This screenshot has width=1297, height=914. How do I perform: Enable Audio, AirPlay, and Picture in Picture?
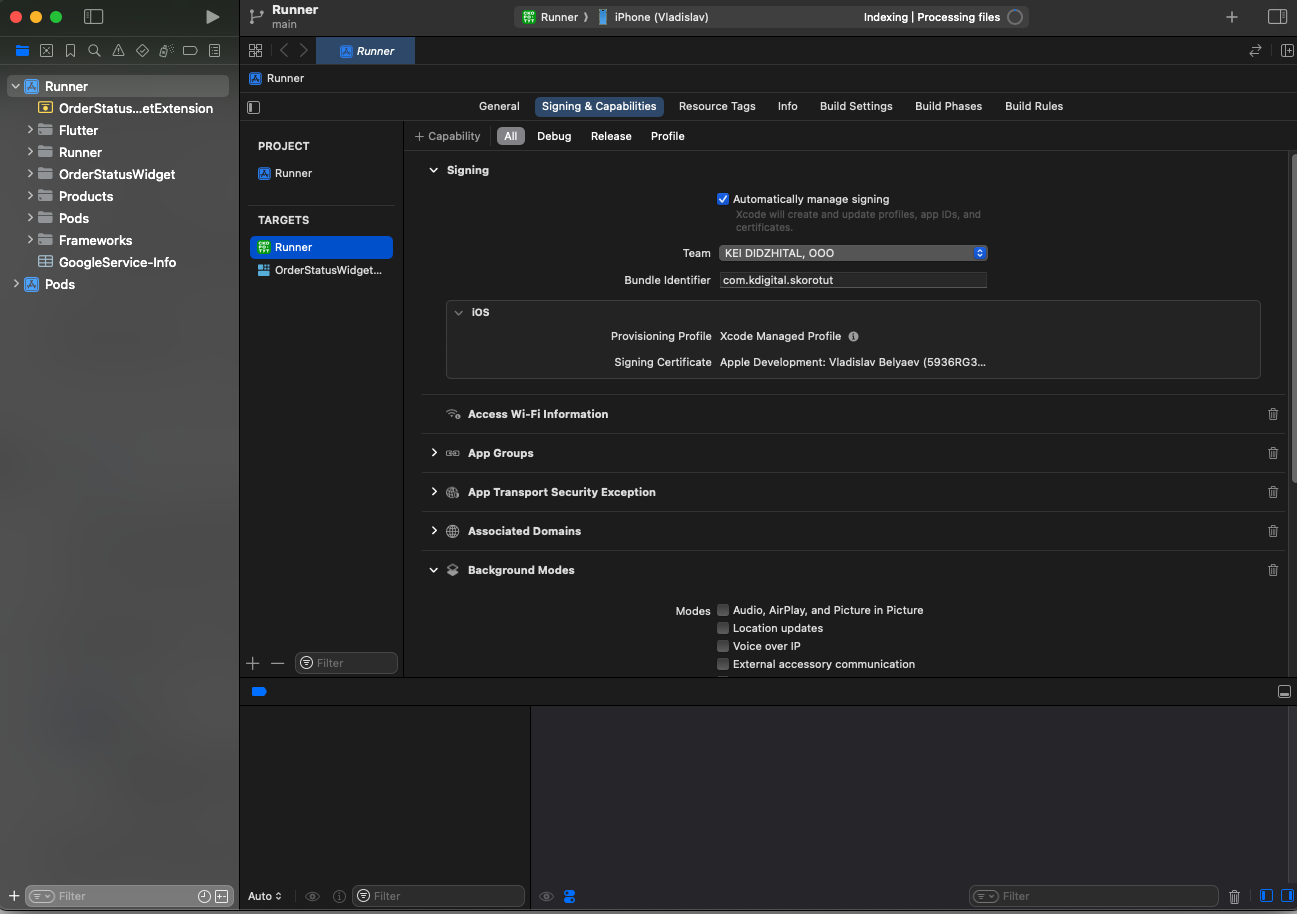(x=723, y=610)
